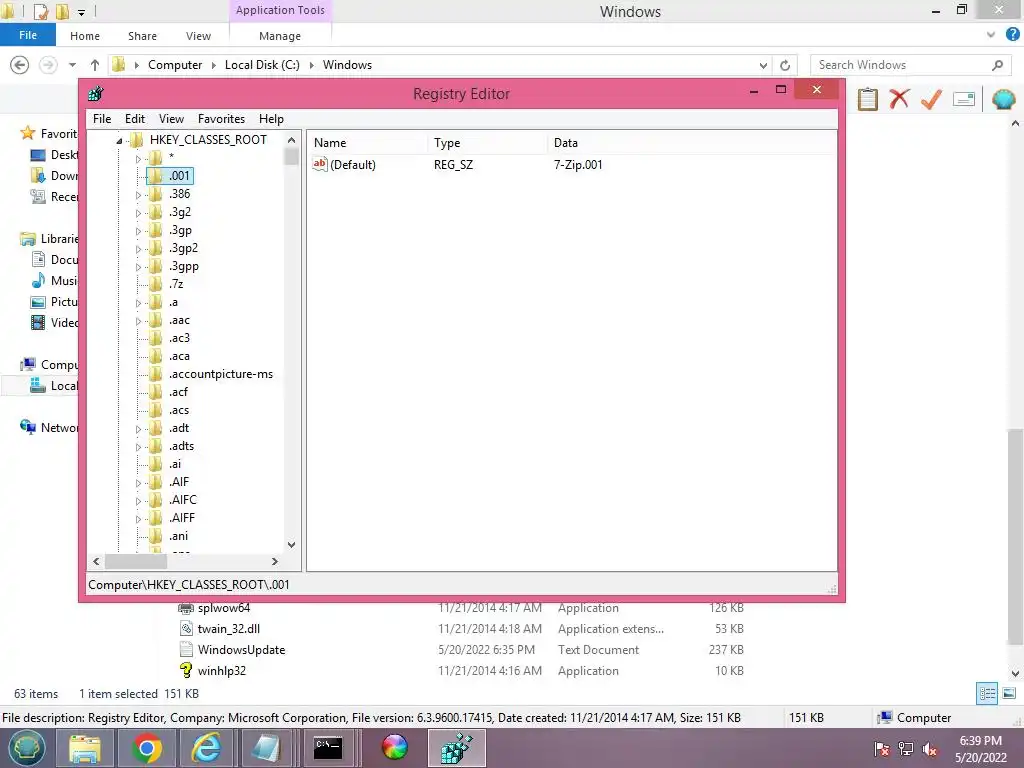Viewport: 1024px width, 768px height.
Task: Click the Explorer help question mark icon
Action: pos(1012,35)
